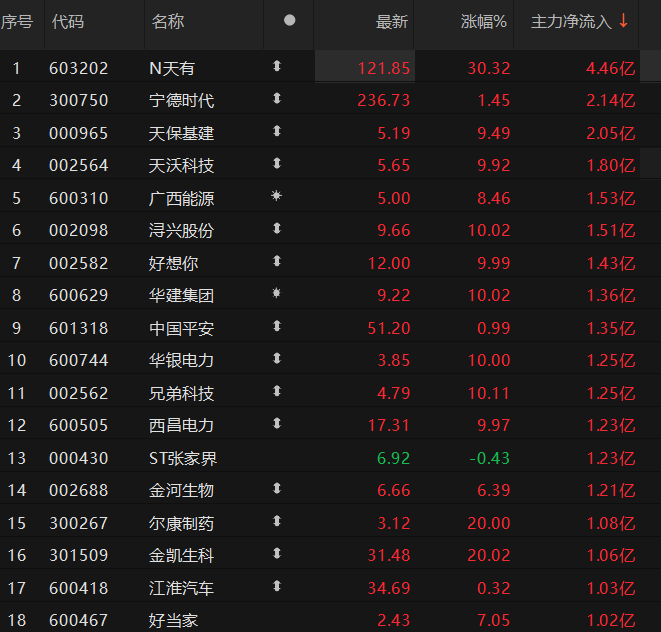Viewport: 661px width, 632px height.
Task: Sort by 最新 price column header
Action: pyautogui.click(x=392, y=22)
